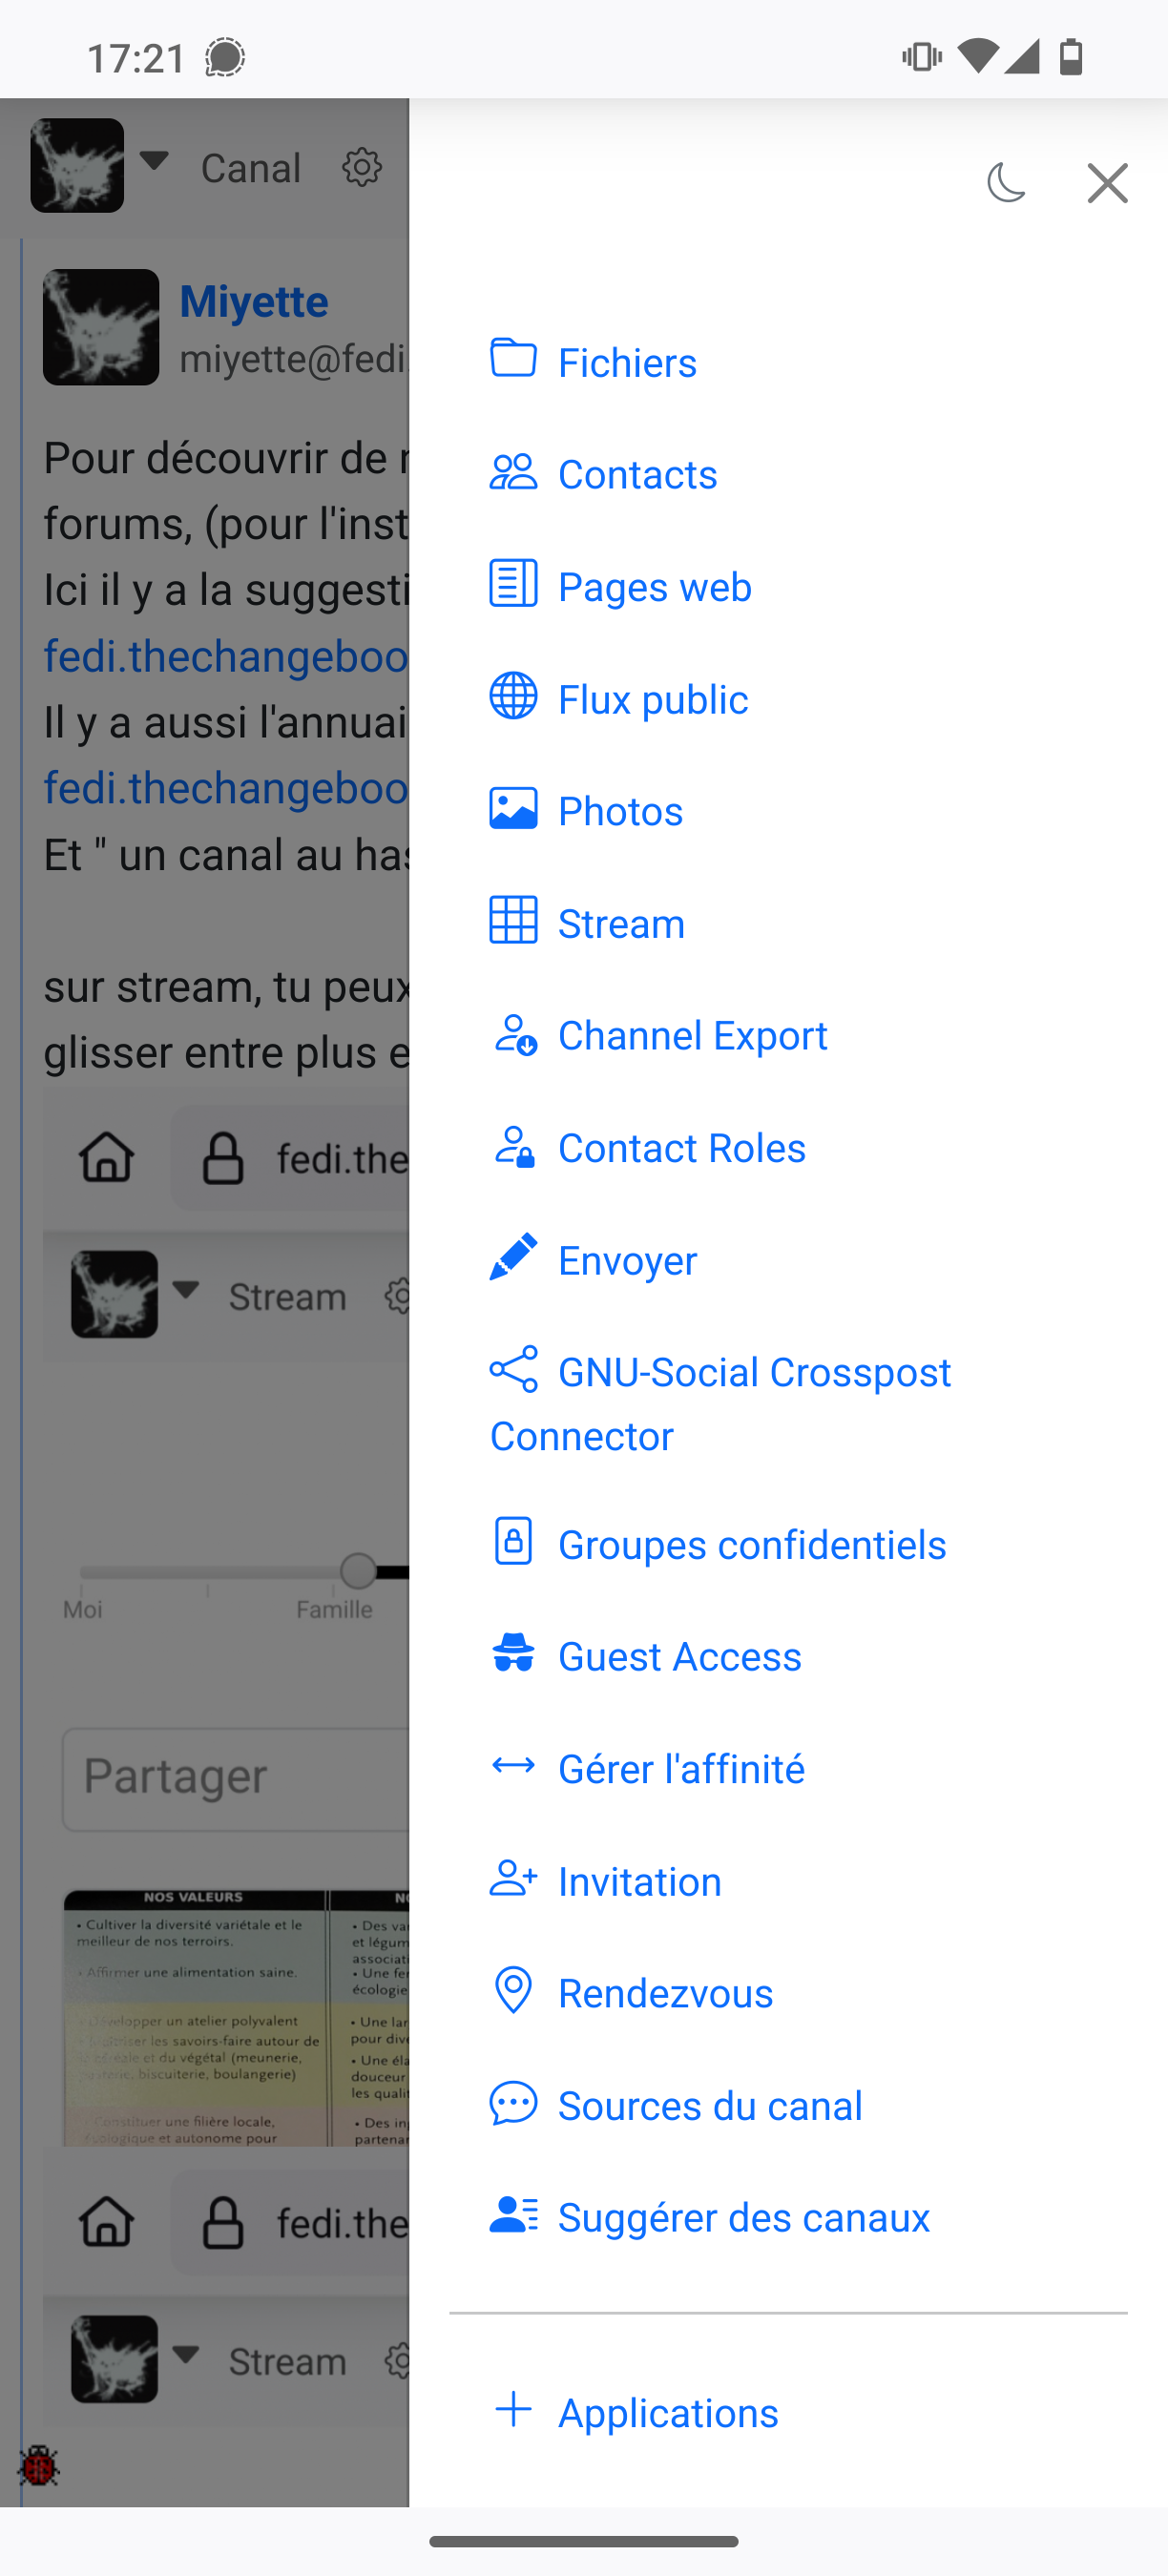Click the Partager input field
The height and width of the screenshot is (2576, 1168).
[236, 1778]
